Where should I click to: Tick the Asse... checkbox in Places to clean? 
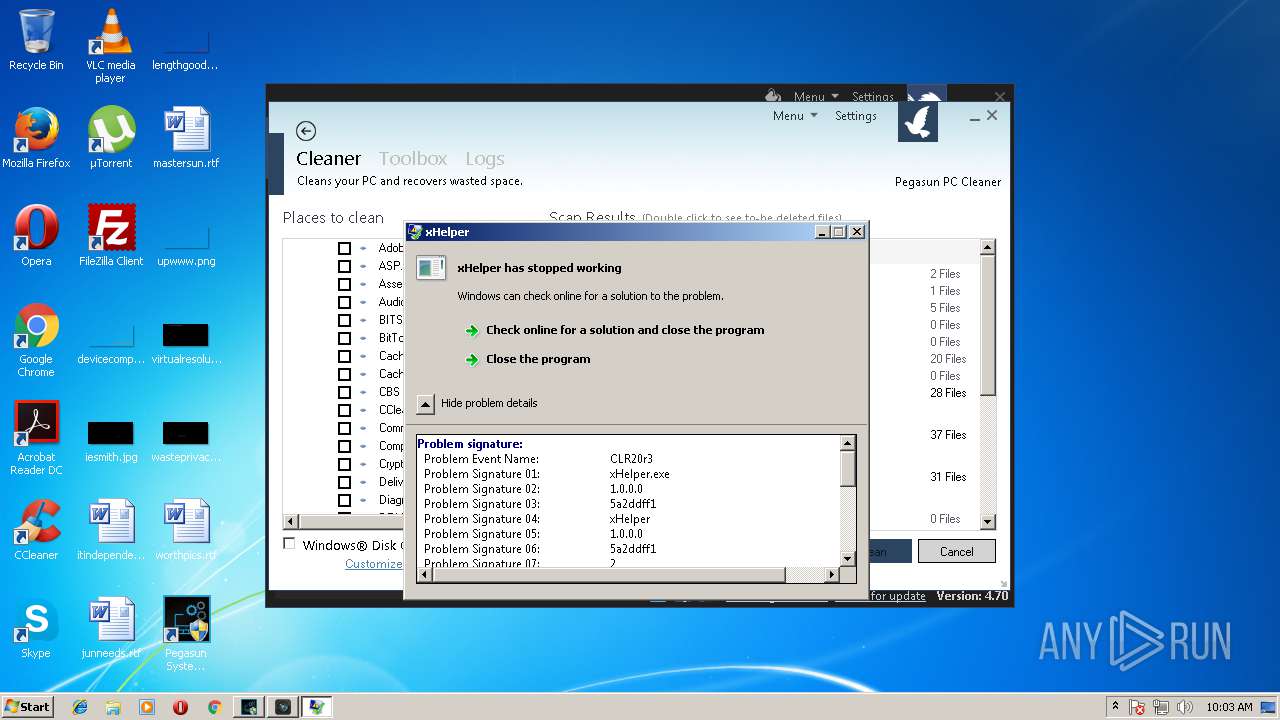(x=344, y=284)
